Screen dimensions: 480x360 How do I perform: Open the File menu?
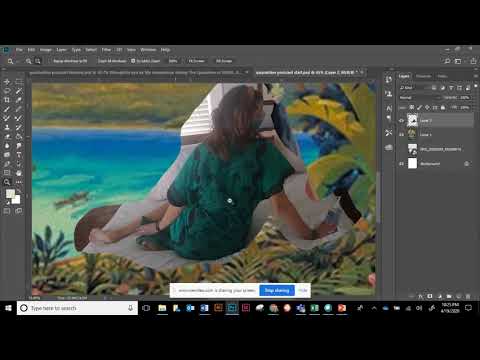coord(19,50)
